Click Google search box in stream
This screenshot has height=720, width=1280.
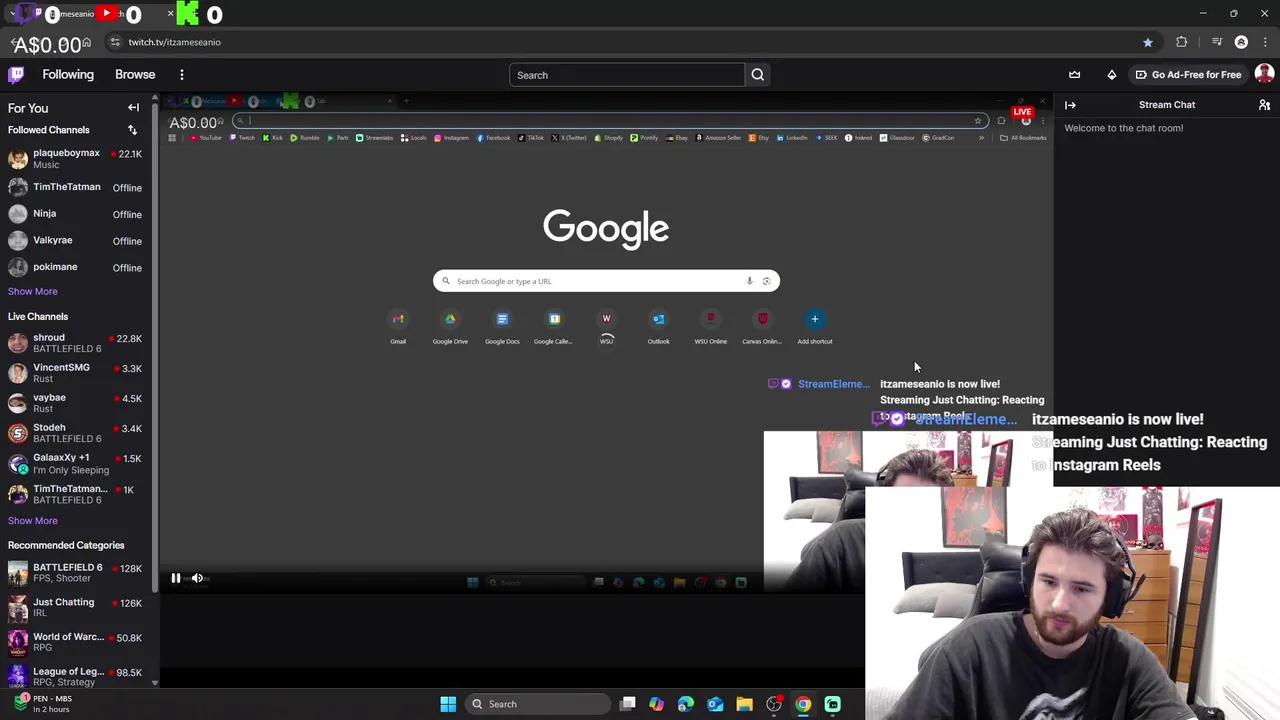point(606,281)
